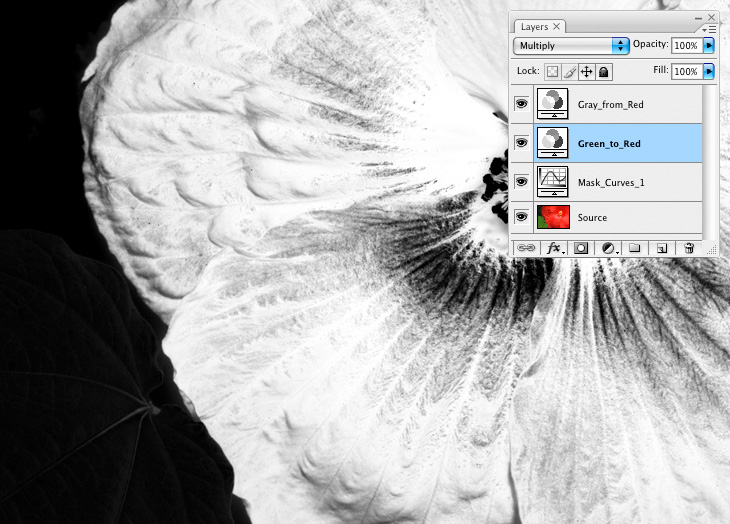730x524 pixels.
Task: Click the link layers icon
Action: point(525,247)
